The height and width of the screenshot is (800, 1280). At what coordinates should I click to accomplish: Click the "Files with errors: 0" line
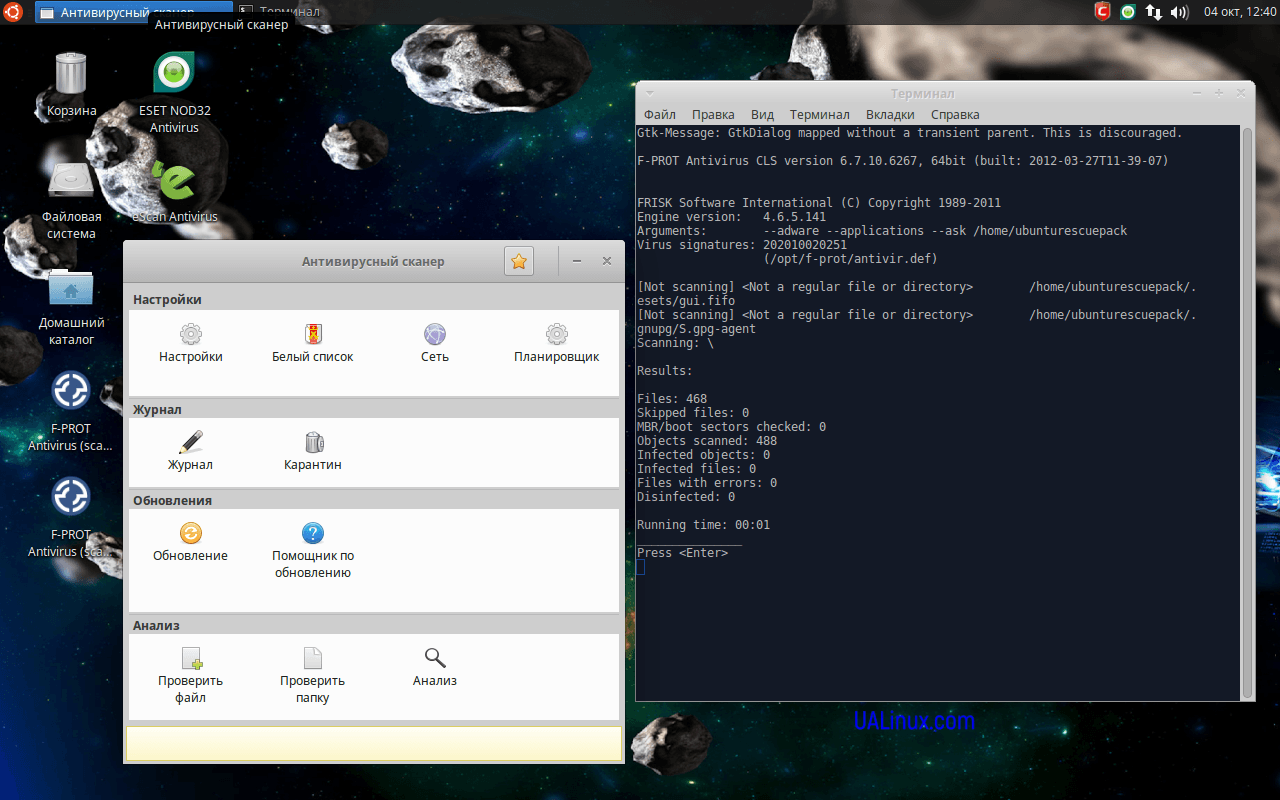pos(707,483)
